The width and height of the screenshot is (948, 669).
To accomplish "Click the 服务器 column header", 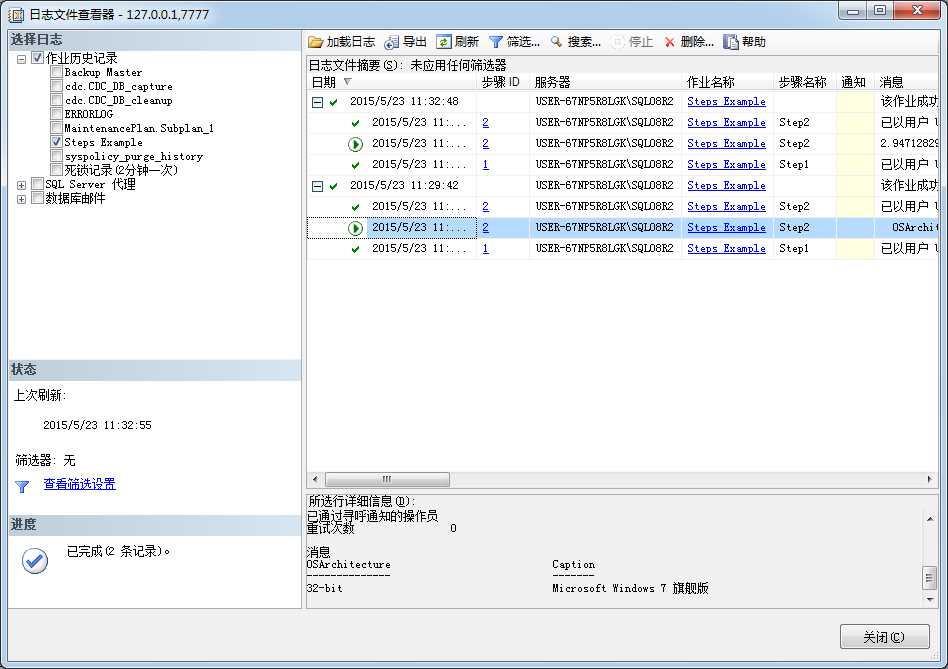I will pyautogui.click(x=605, y=82).
